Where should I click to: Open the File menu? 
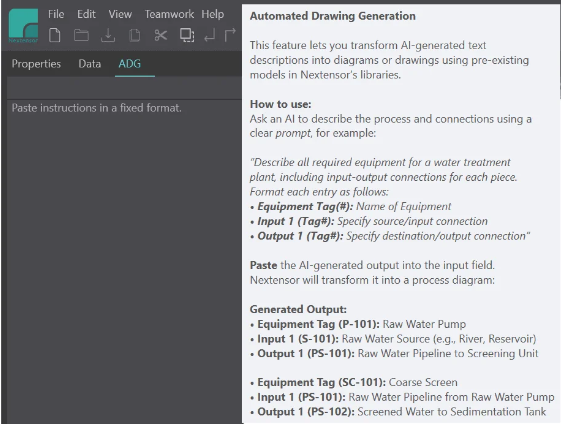56,14
